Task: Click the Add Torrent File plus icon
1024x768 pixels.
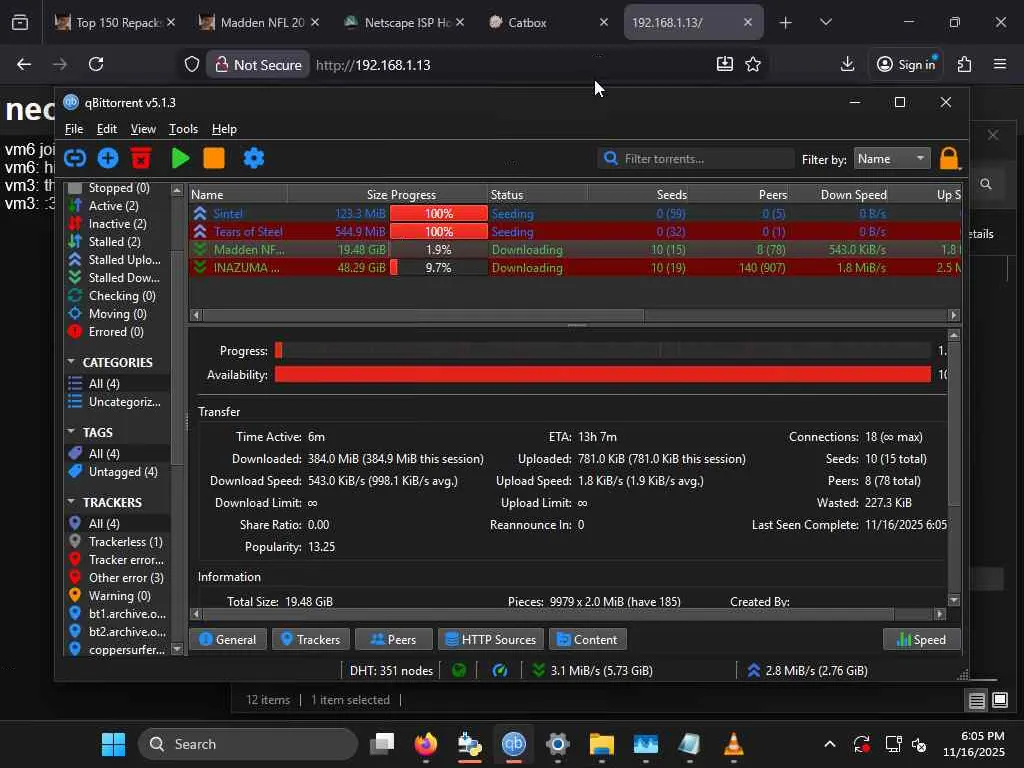Action: (x=108, y=158)
